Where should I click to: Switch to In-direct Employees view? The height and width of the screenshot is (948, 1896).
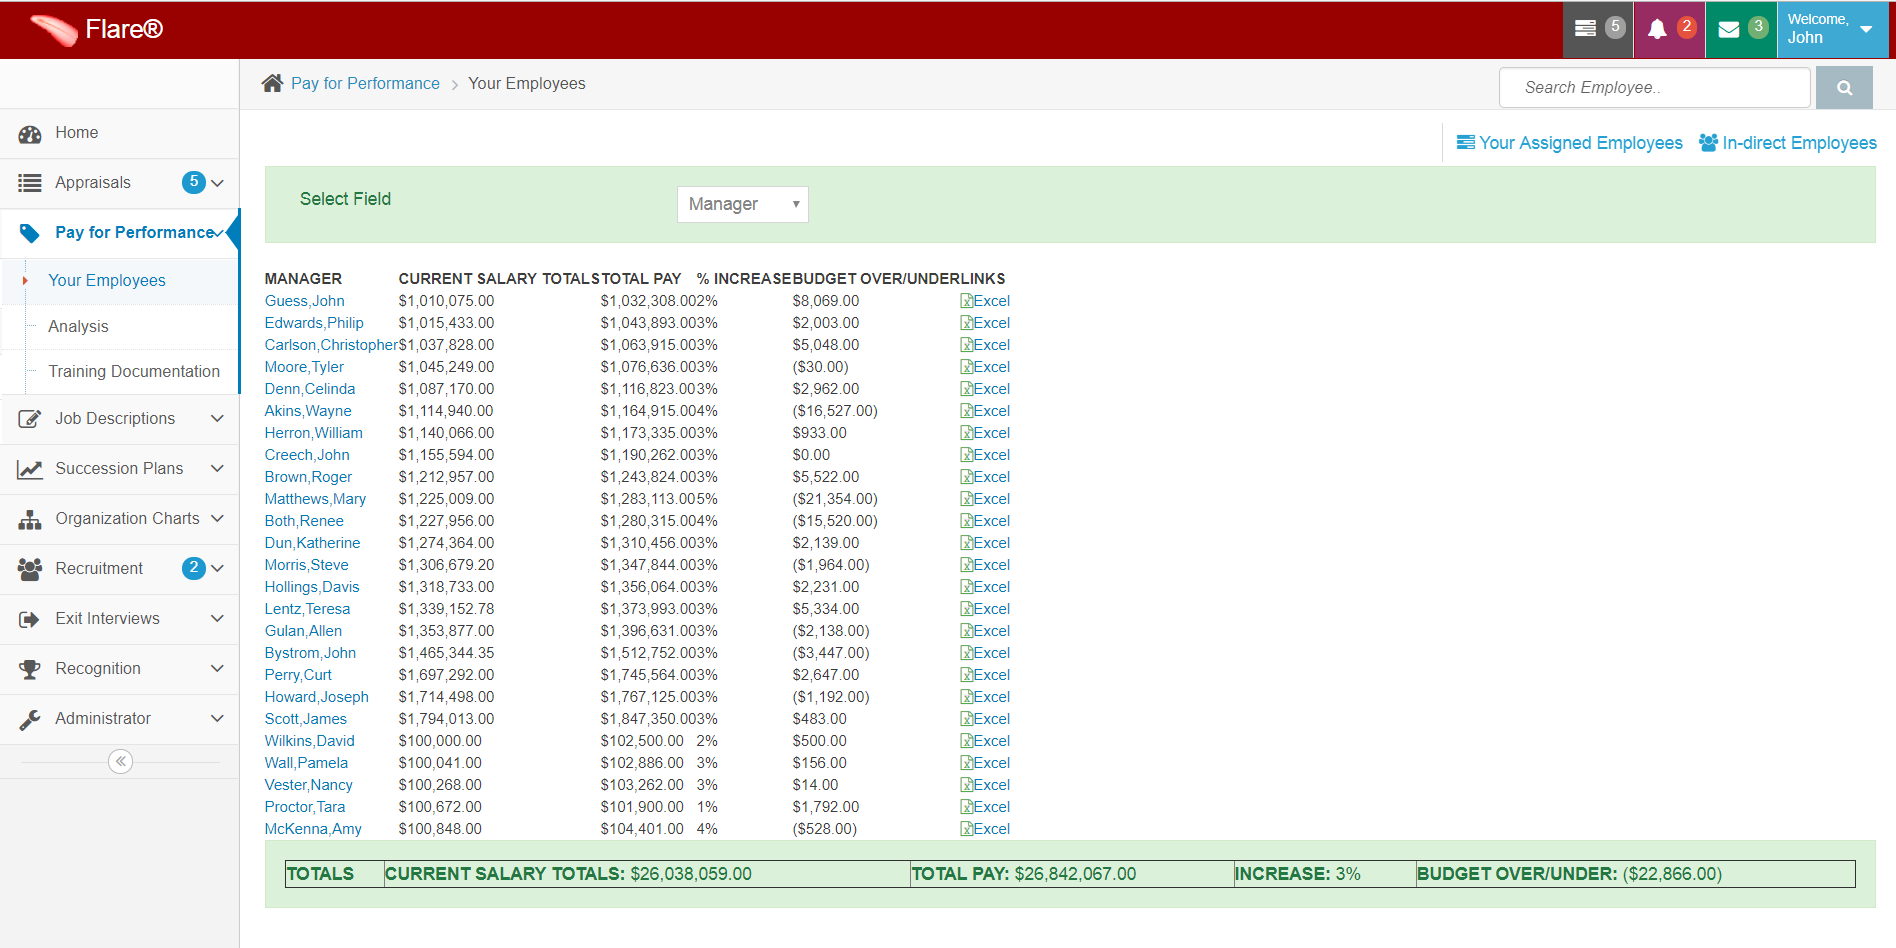[x=1788, y=143]
